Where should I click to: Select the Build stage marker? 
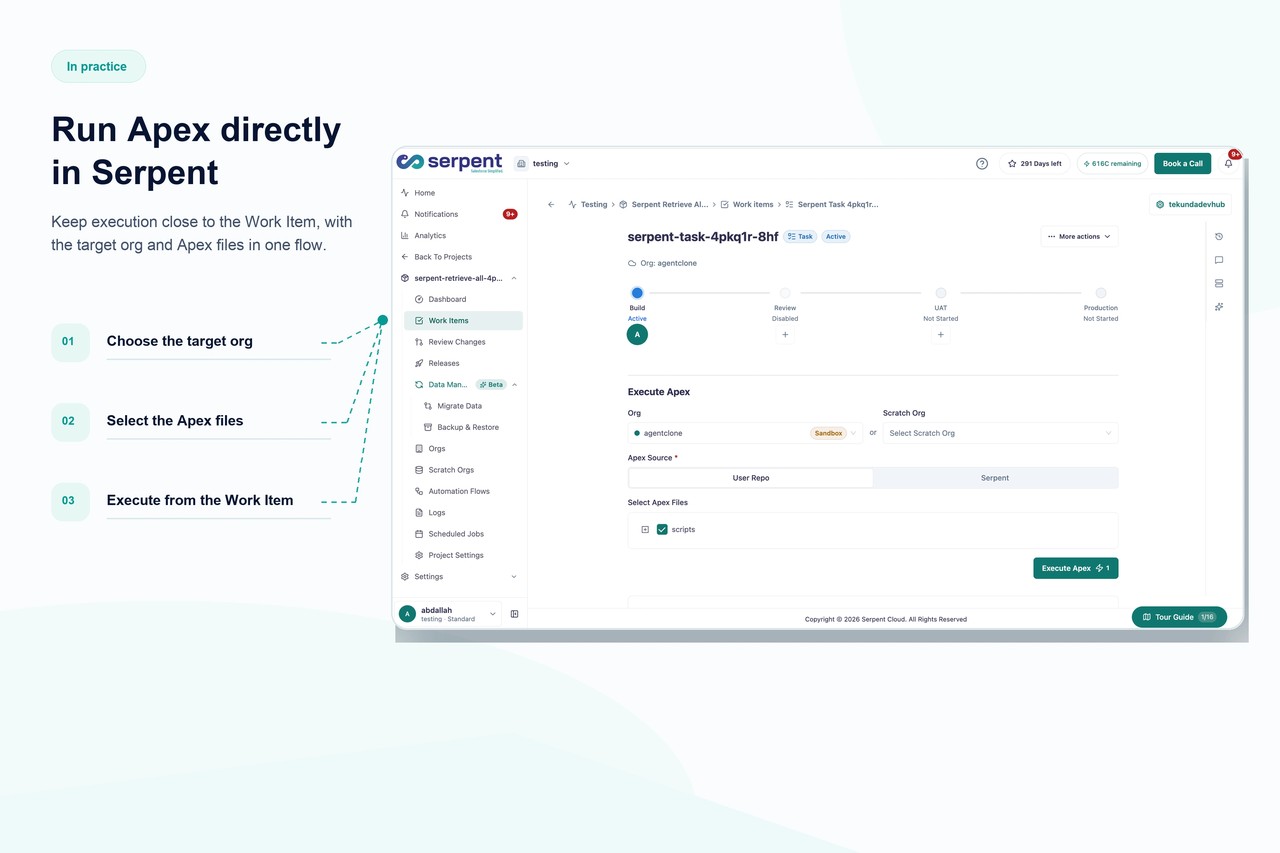coord(637,293)
